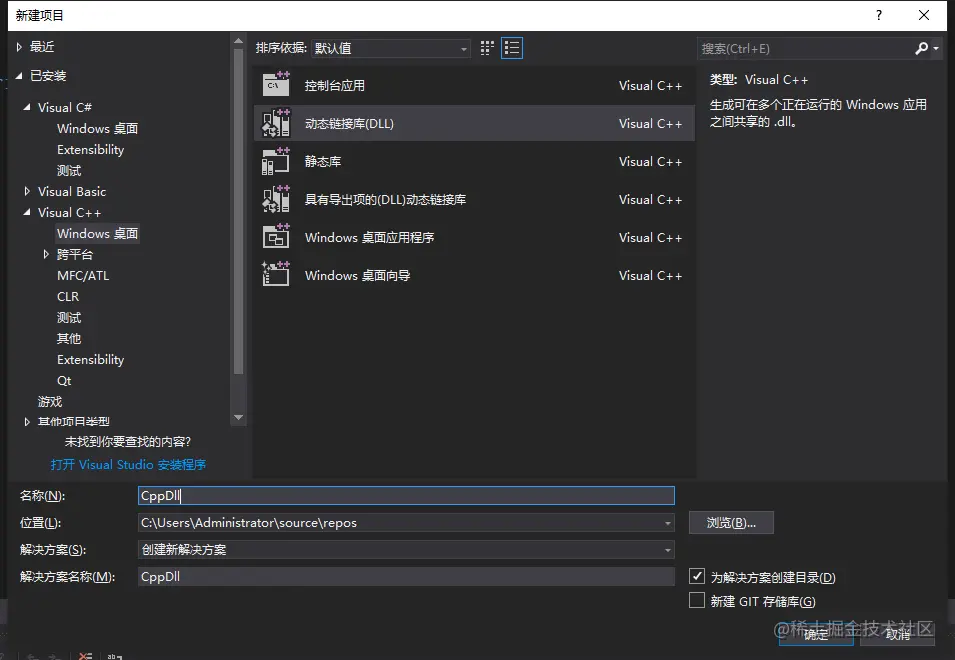
Task: Click the 浏览(B)... button
Action: click(731, 522)
